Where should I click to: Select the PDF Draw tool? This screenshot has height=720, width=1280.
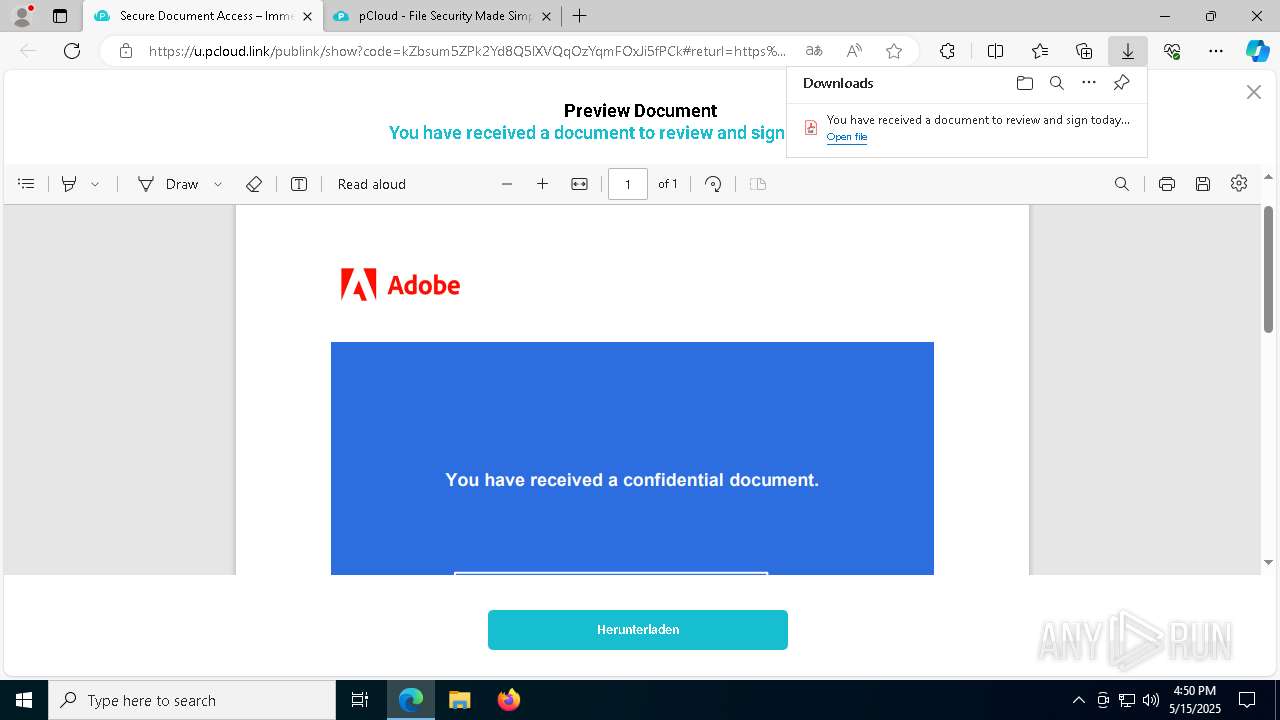[168, 184]
